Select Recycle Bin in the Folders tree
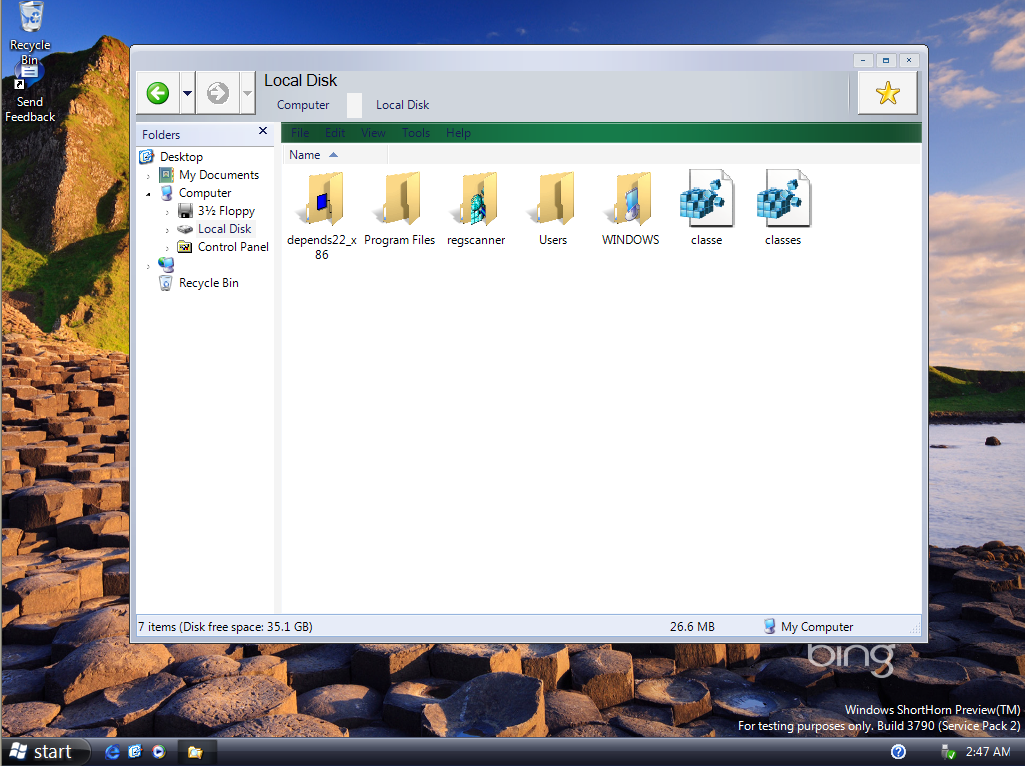 click(209, 282)
